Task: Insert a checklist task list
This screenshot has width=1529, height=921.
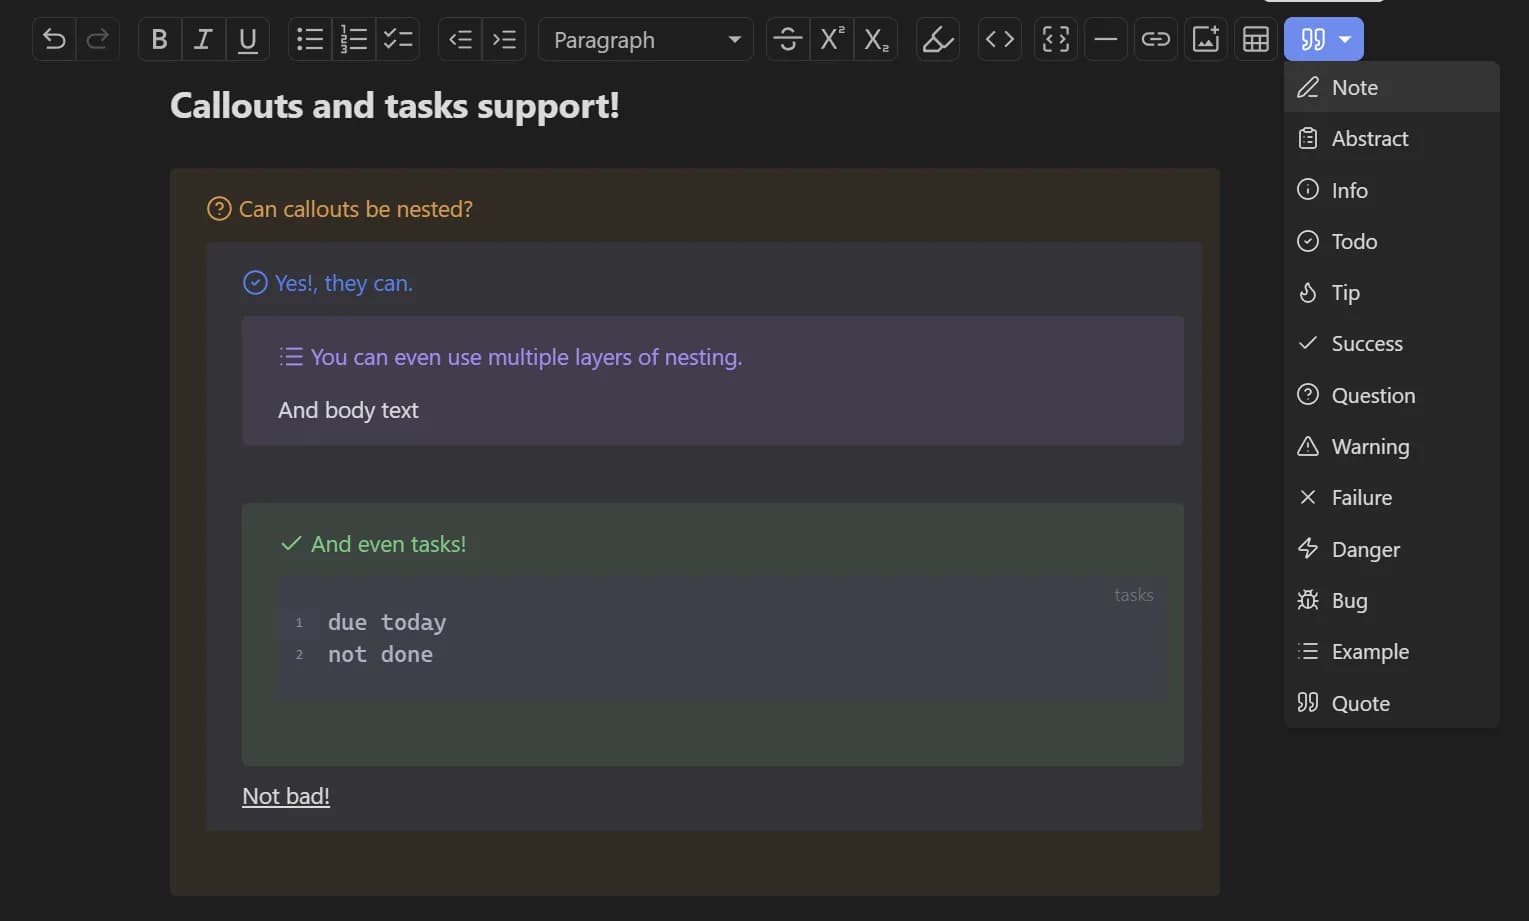Action: click(x=398, y=40)
